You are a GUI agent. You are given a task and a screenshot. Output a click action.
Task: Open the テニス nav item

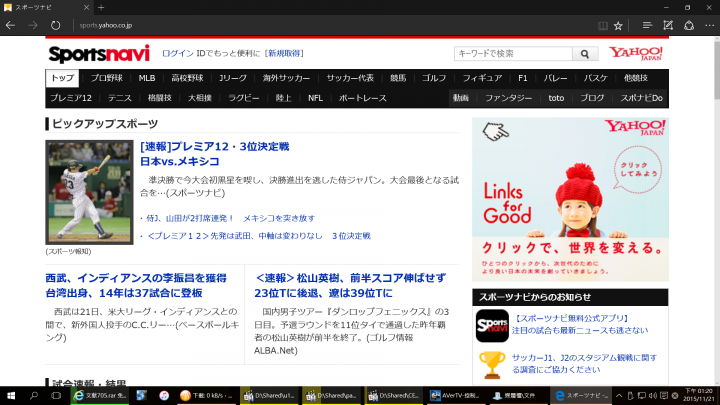tap(119, 98)
